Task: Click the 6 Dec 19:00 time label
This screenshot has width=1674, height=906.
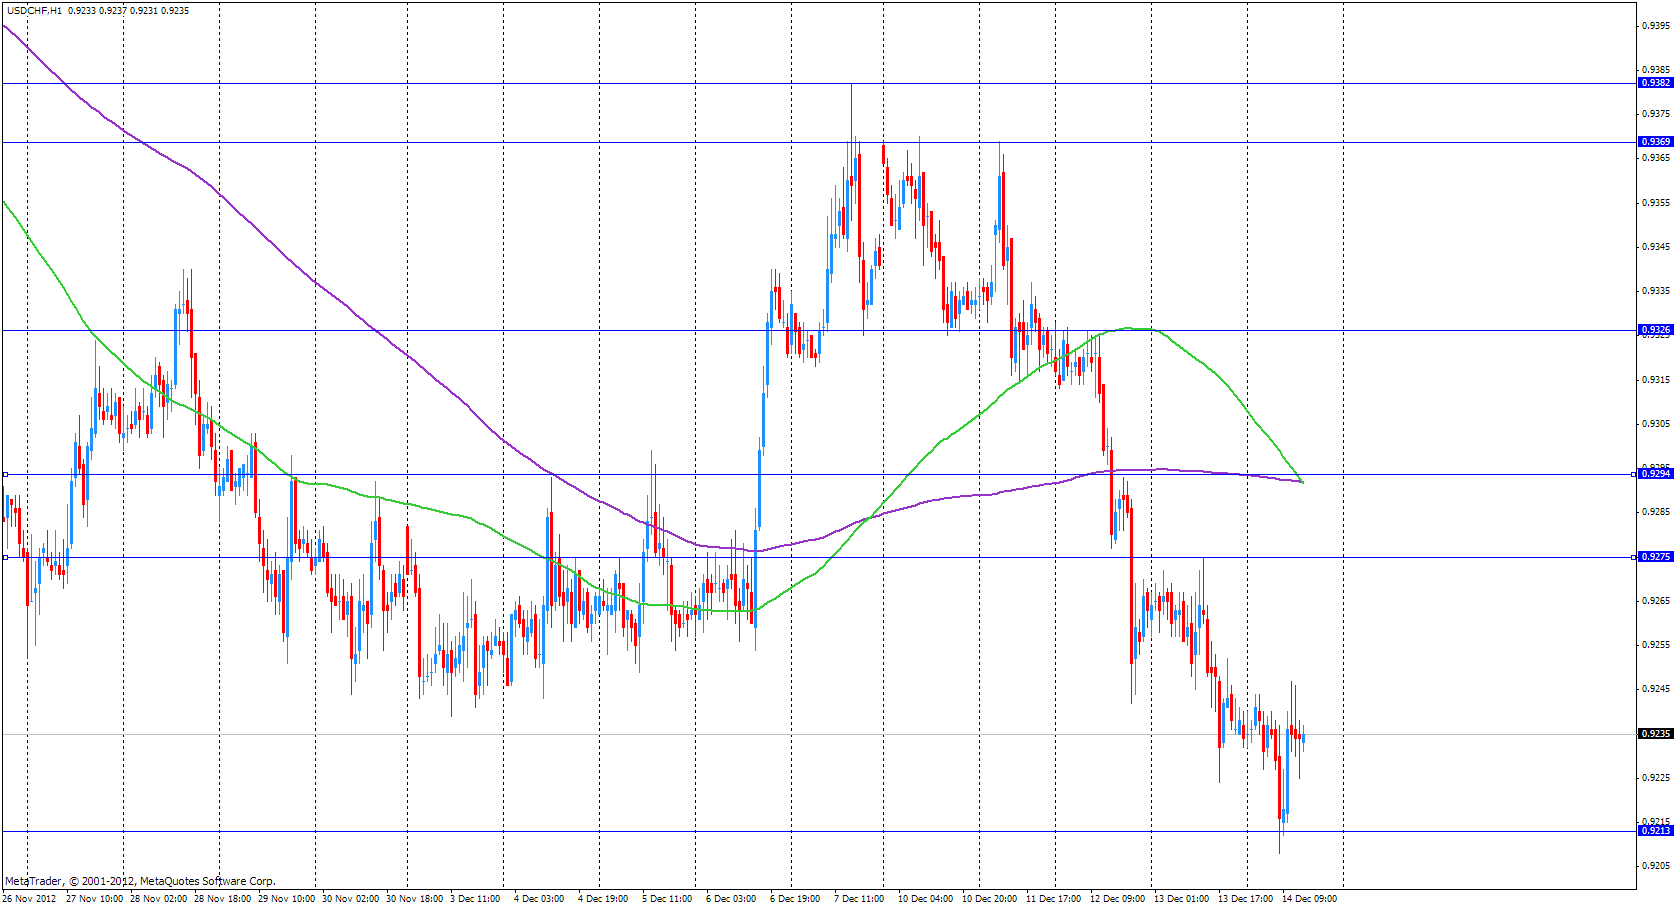Action: (x=795, y=899)
